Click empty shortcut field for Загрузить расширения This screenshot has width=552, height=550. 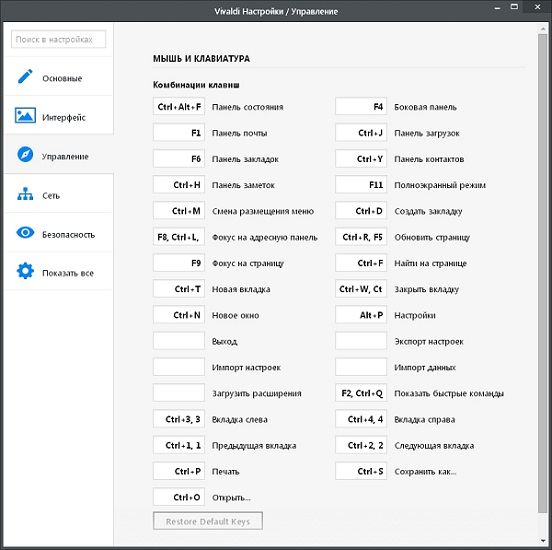(x=179, y=393)
